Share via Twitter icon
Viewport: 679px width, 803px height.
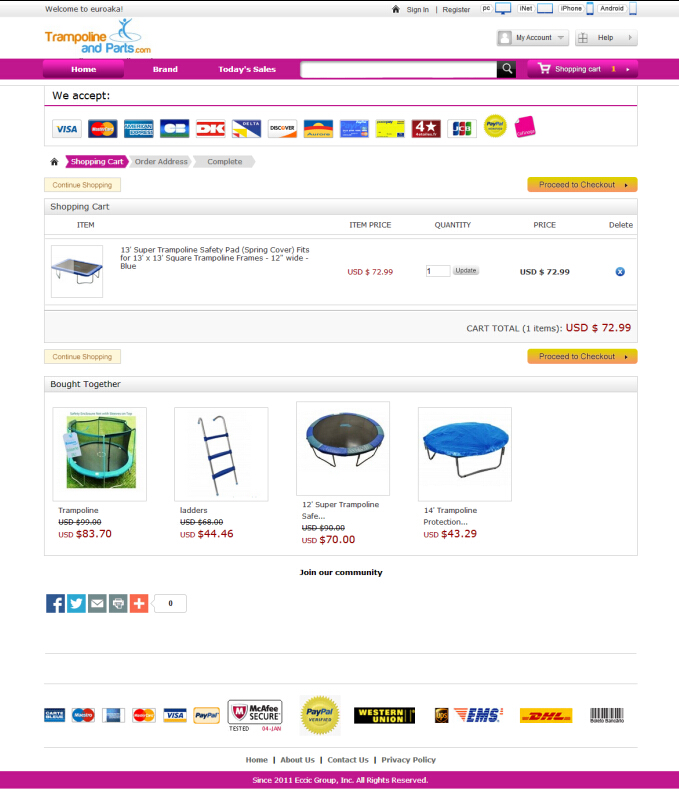click(x=76, y=603)
